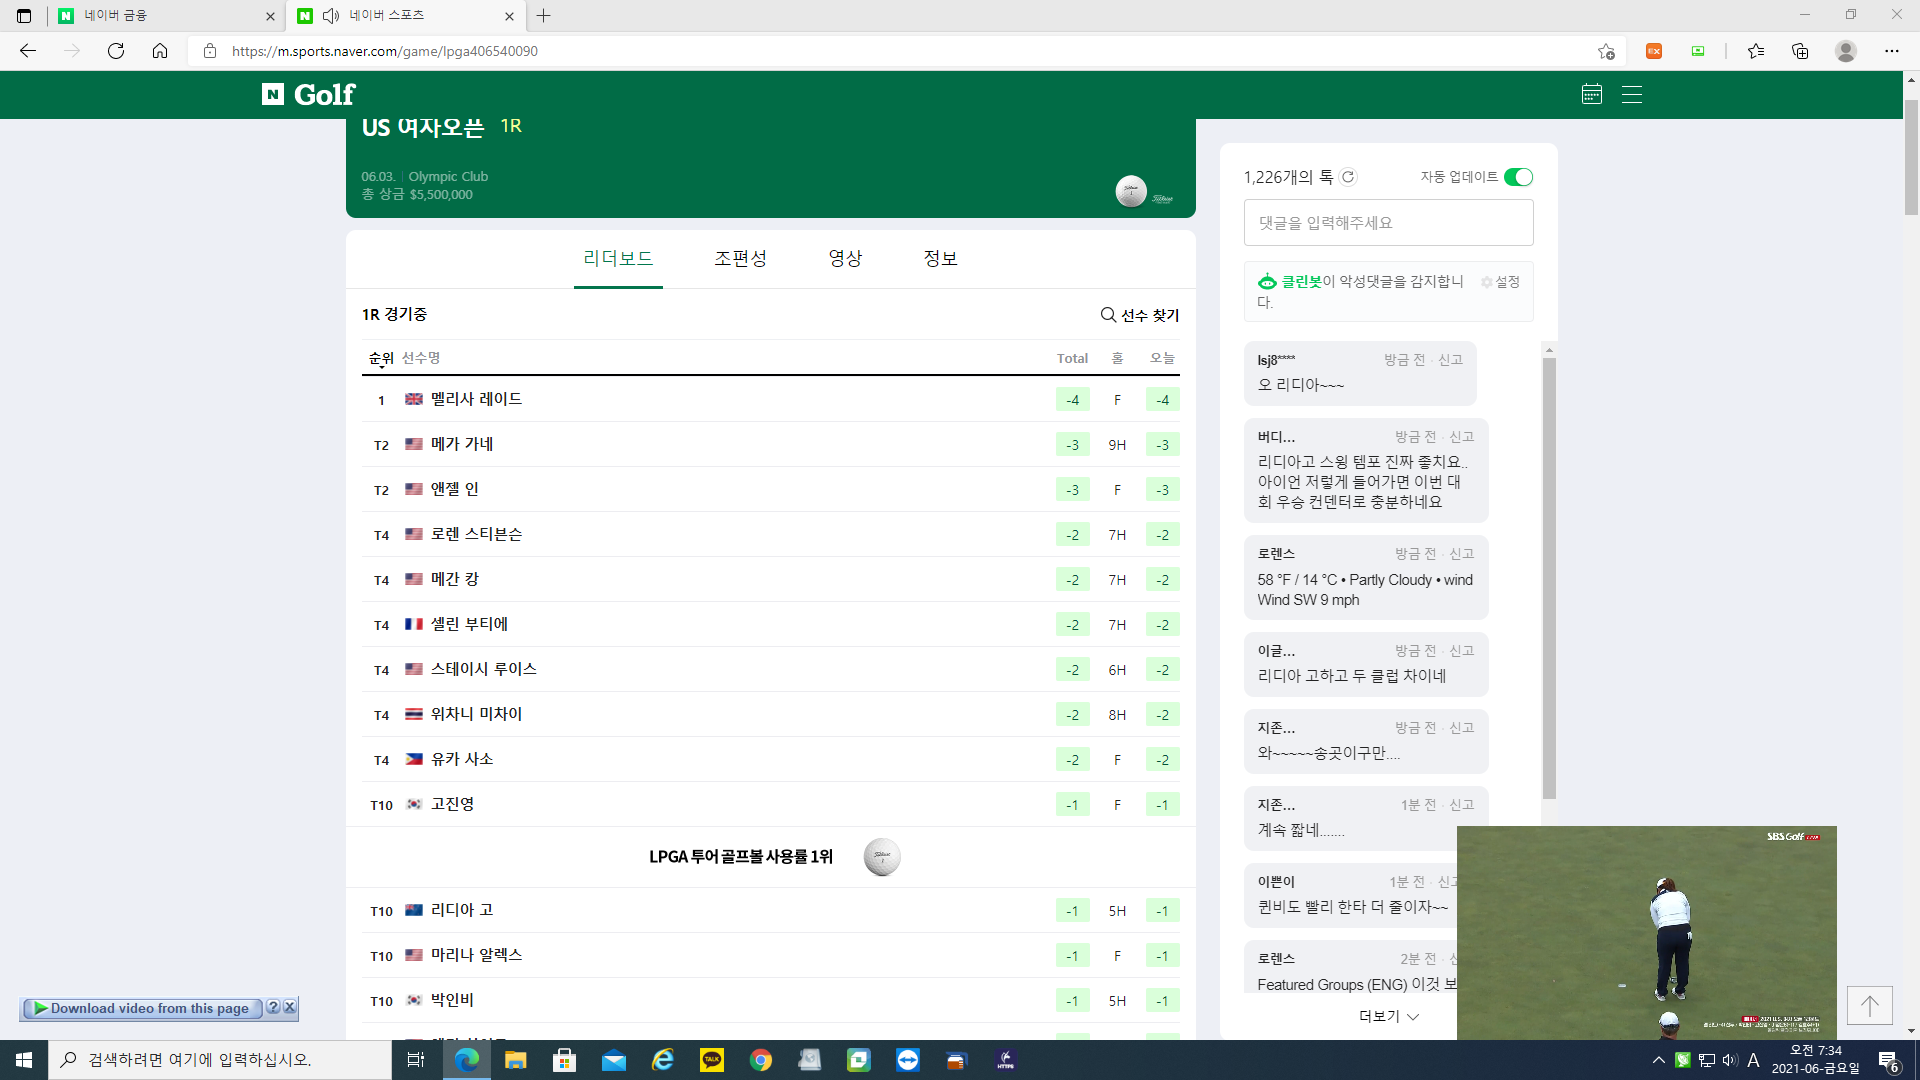This screenshot has width=1920, height=1080.
Task: Click the Naver N logo beside Golf
Action: 273,94
